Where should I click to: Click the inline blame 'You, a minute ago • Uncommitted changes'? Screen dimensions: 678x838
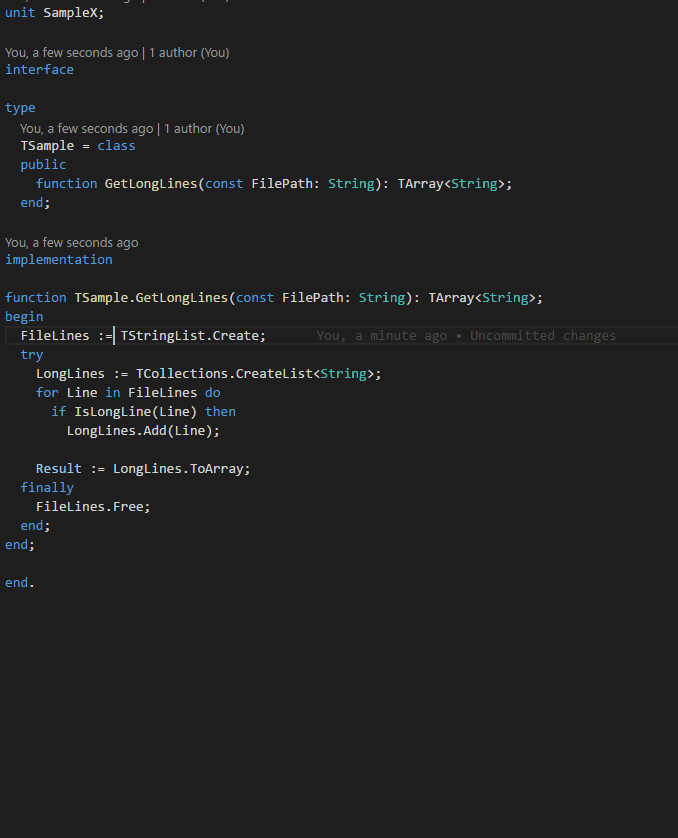coord(466,336)
